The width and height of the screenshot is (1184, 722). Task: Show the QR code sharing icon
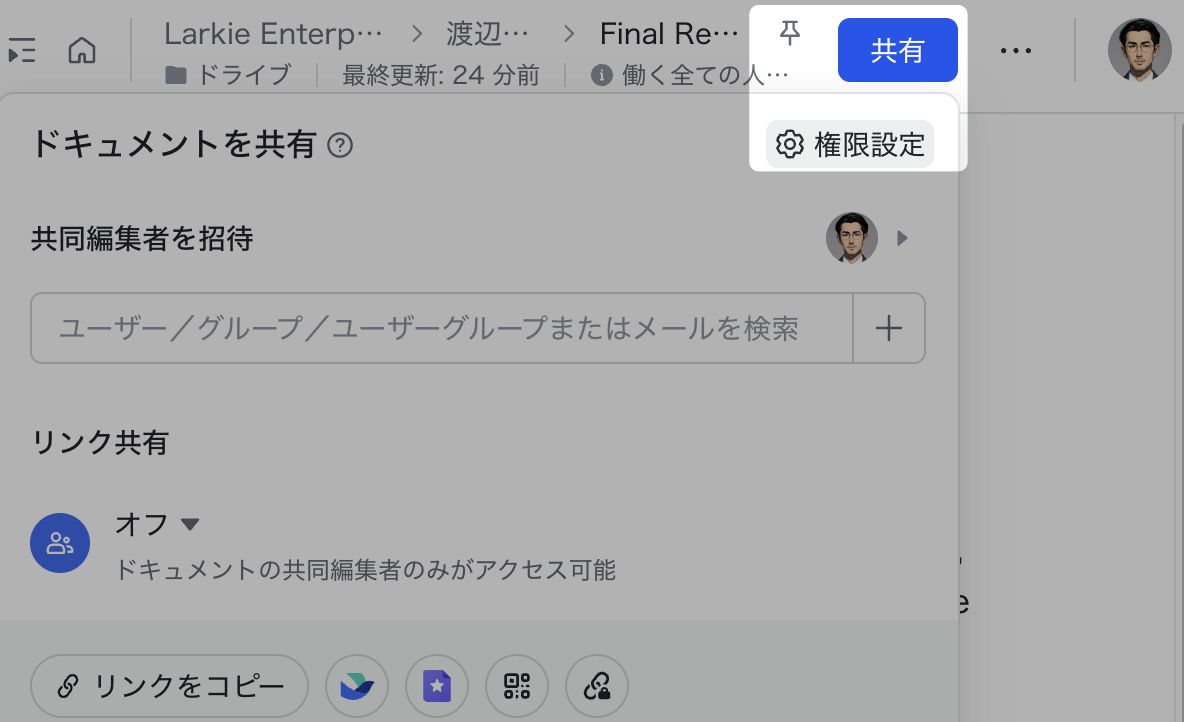(x=517, y=686)
